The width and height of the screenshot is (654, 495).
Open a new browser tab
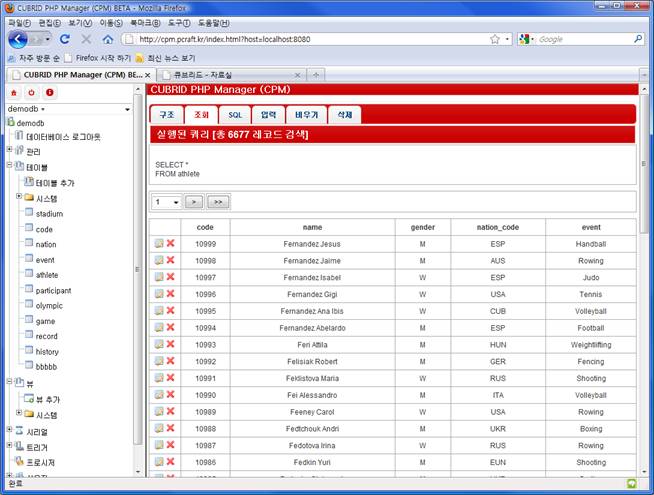(316, 75)
